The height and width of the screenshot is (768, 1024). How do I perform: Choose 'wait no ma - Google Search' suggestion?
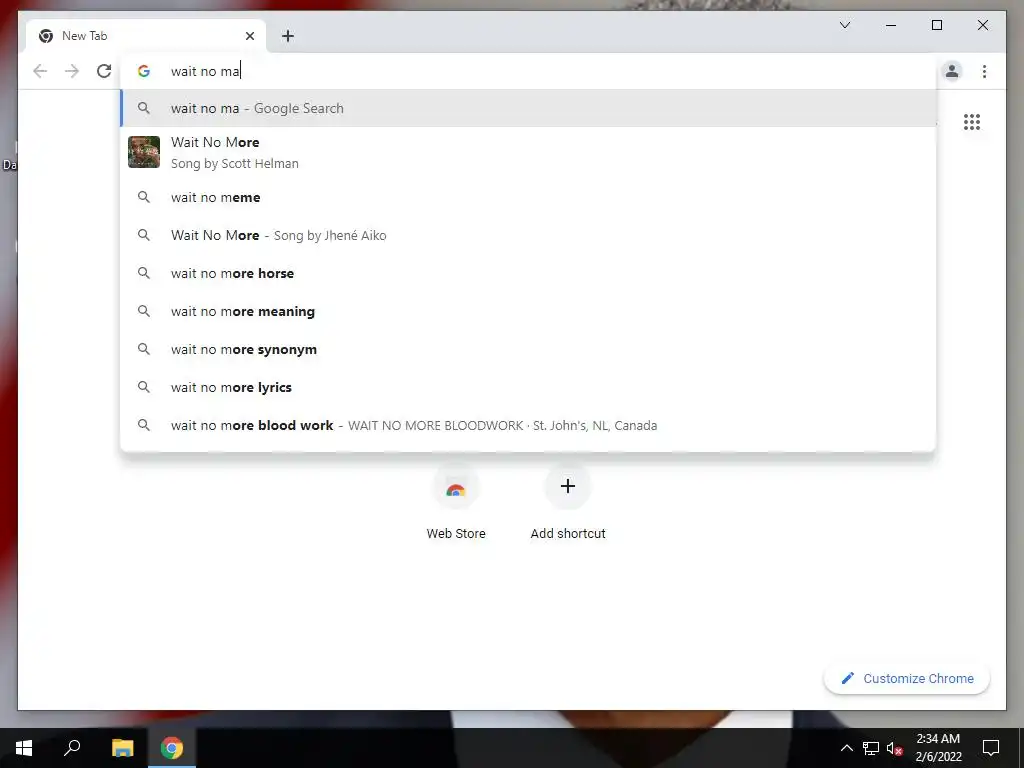528,108
